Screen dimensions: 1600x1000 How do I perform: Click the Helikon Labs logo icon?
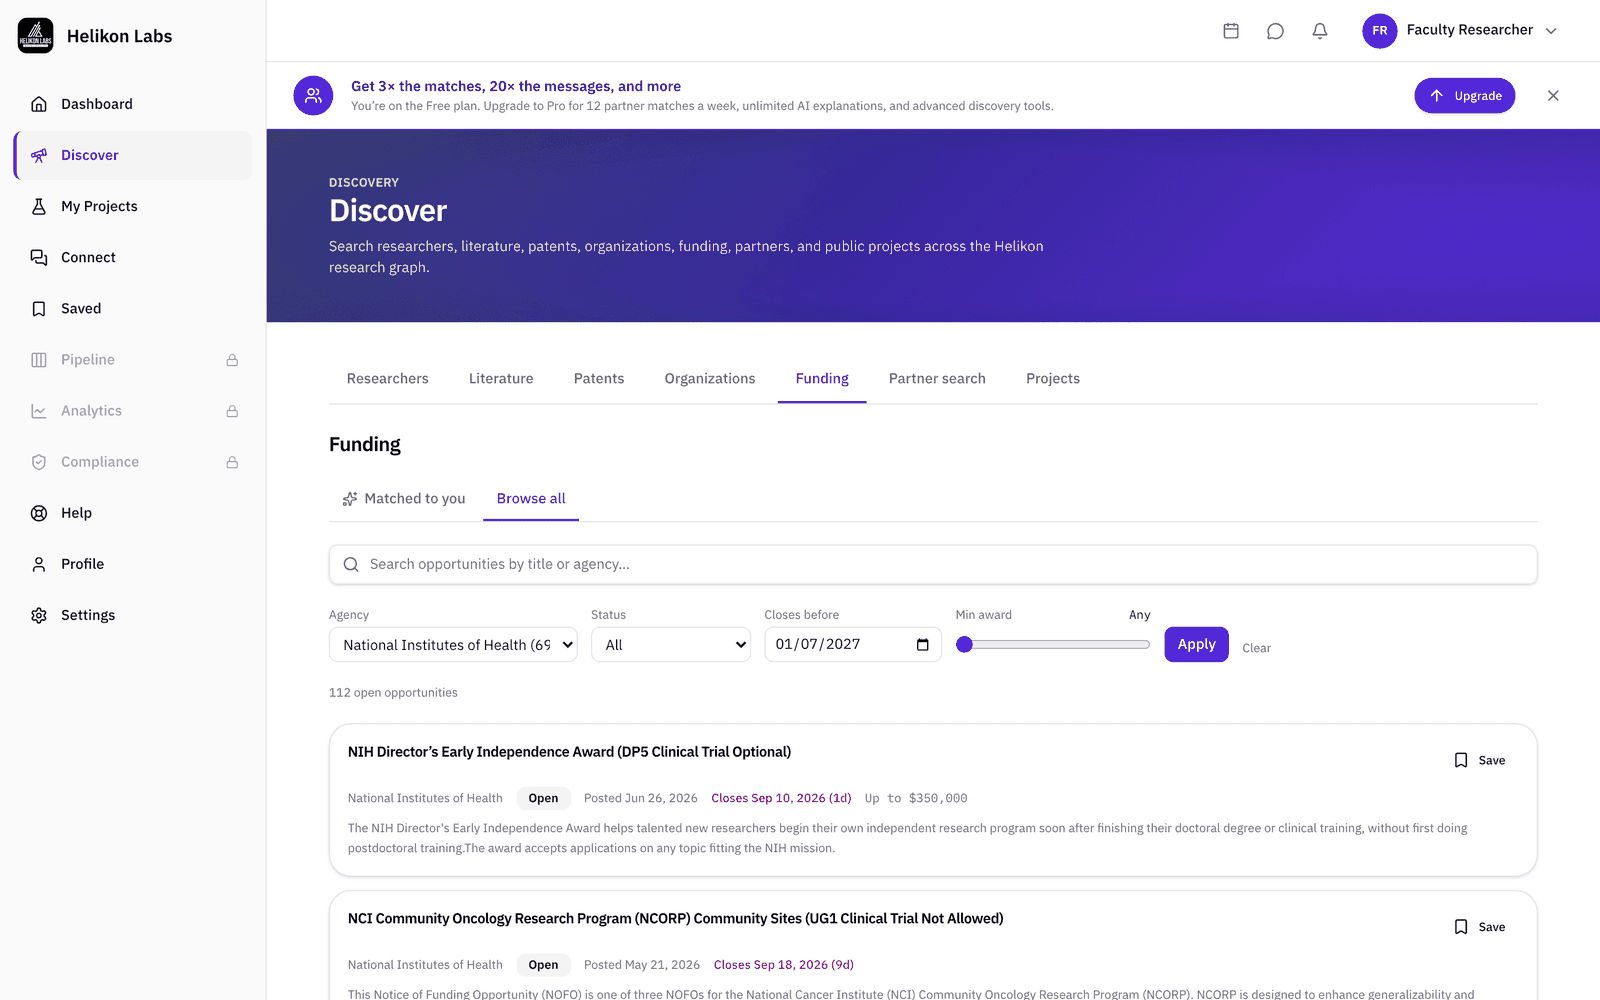(x=36, y=36)
